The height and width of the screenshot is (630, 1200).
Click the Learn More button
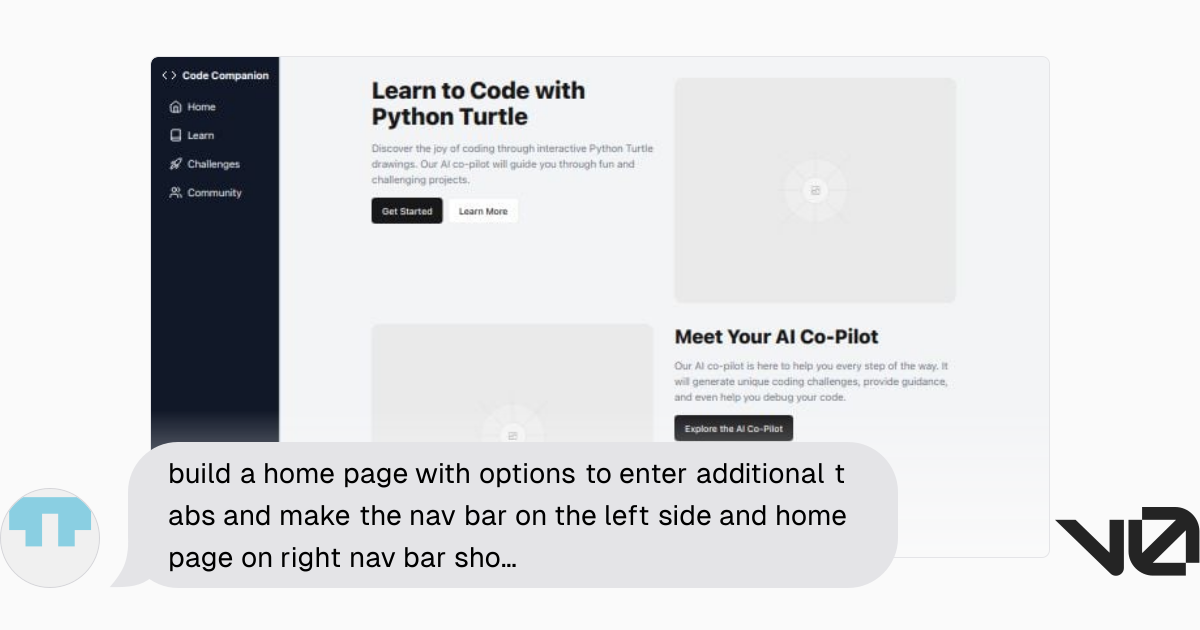tap(483, 211)
